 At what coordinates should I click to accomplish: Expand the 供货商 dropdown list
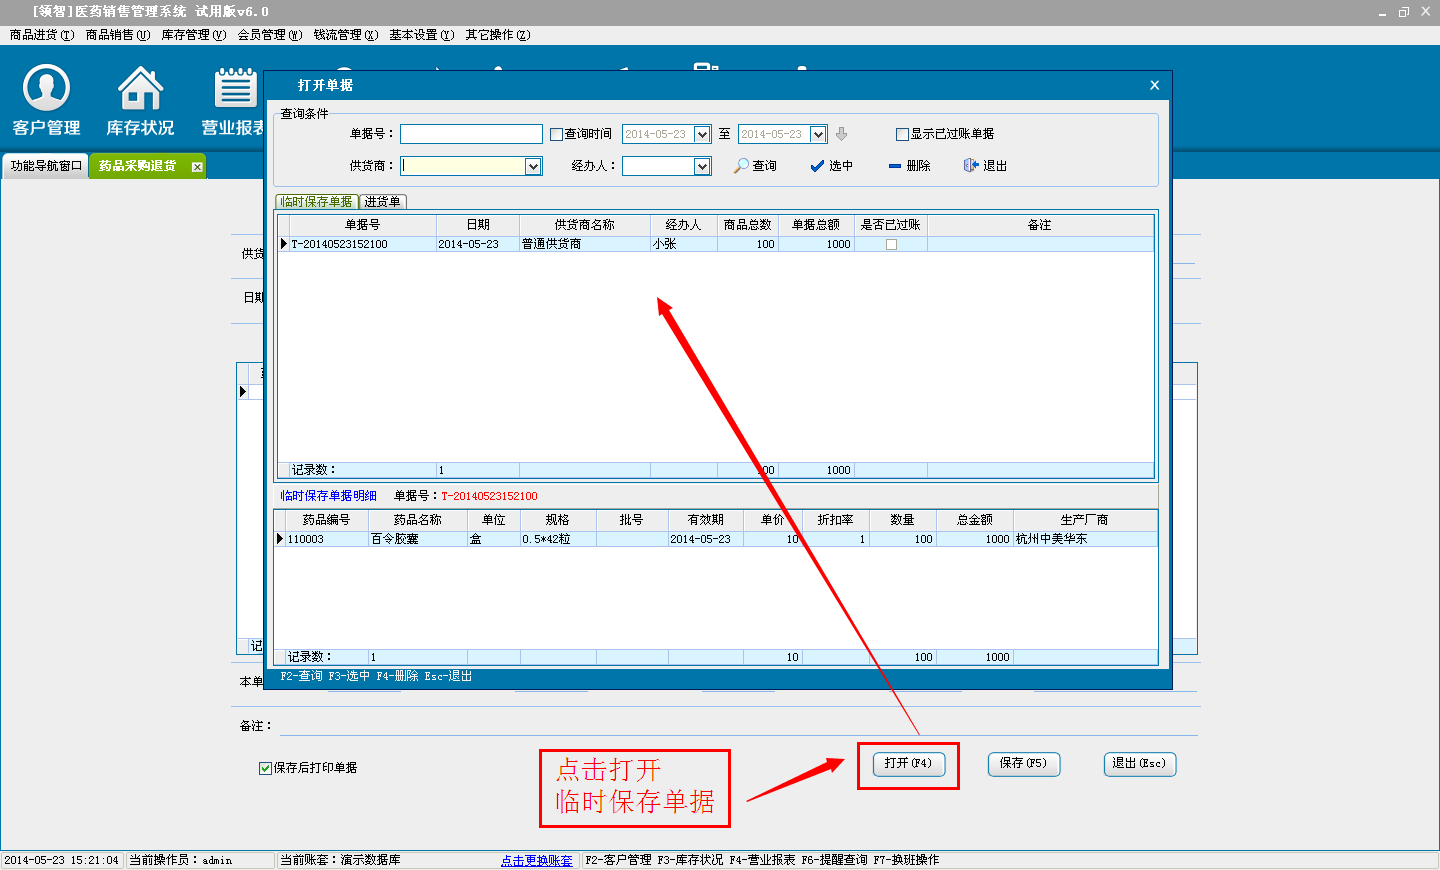point(533,166)
